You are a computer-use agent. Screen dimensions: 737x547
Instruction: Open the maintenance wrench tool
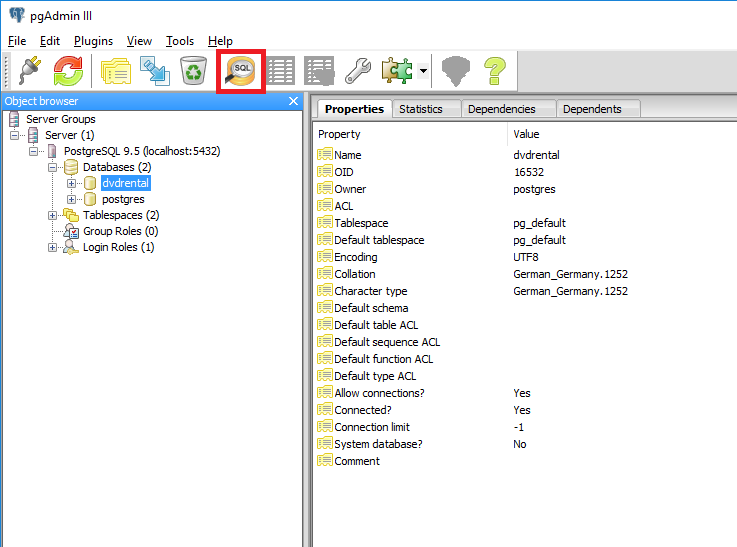point(357,71)
